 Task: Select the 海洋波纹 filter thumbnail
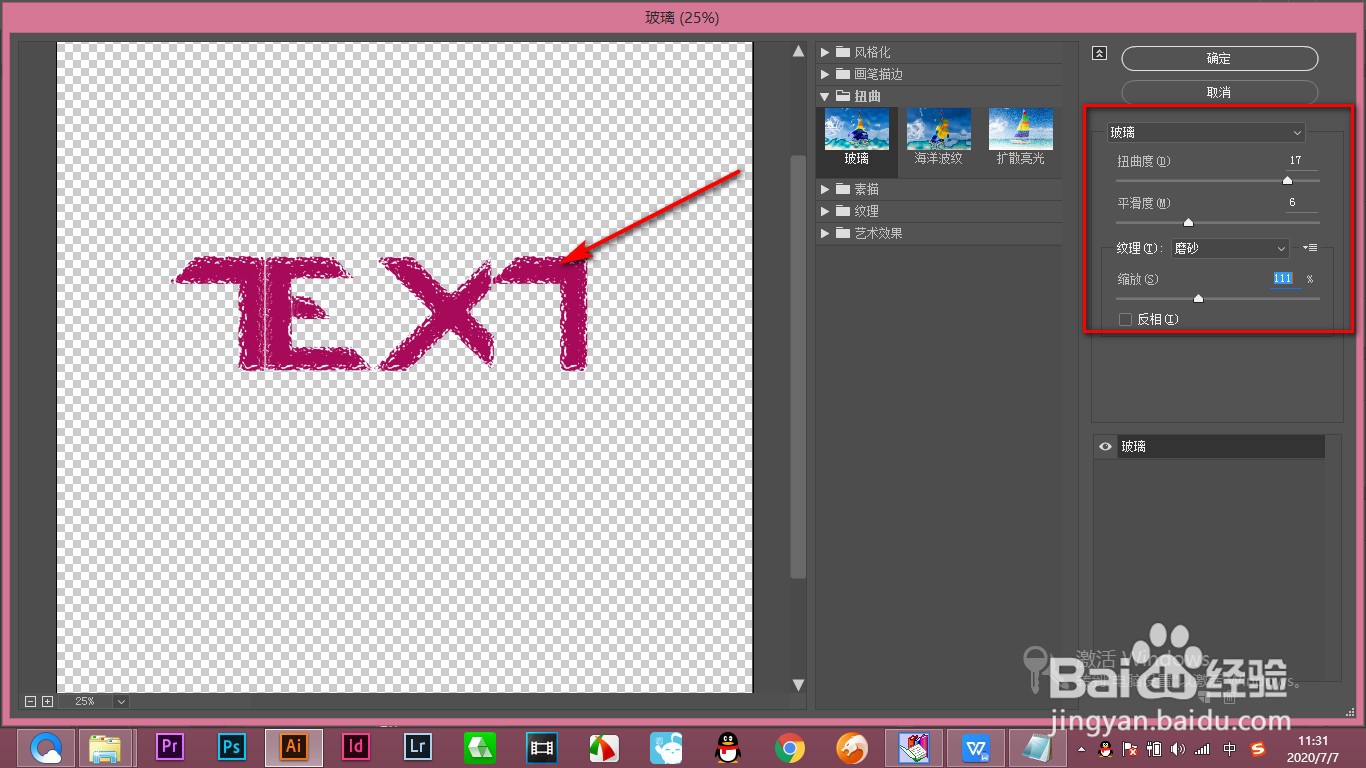coord(938,137)
